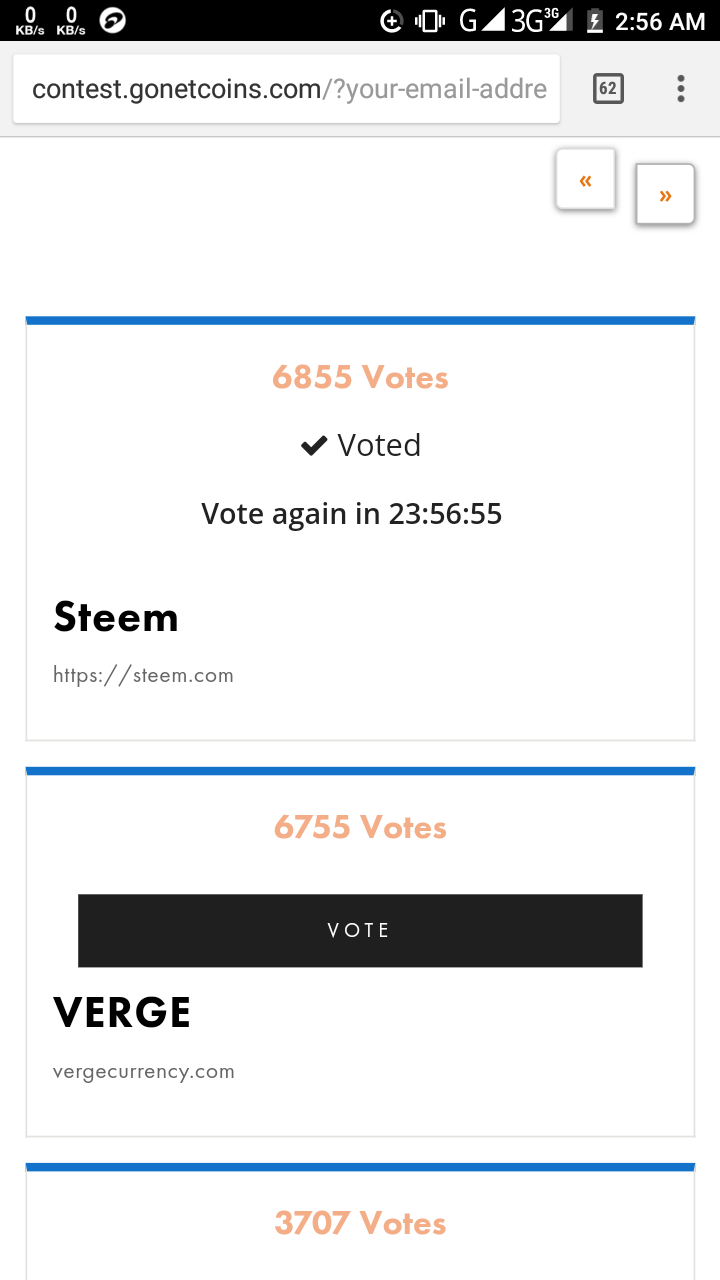Image resolution: width=720 pixels, height=1280 pixels.
Task: Tap the 6855 Votes count
Action: [360, 378]
